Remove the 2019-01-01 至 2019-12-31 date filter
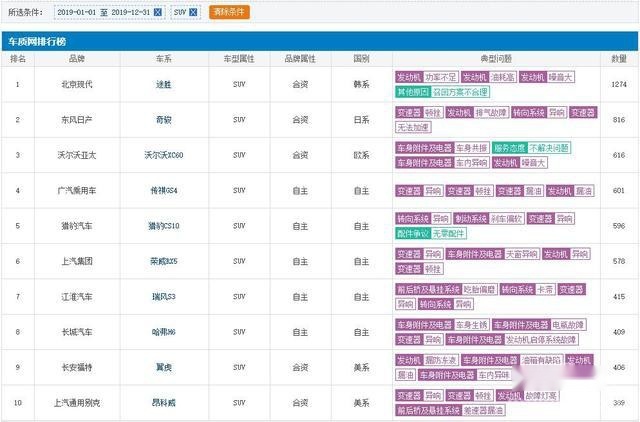This screenshot has height=422, width=640. tap(158, 12)
